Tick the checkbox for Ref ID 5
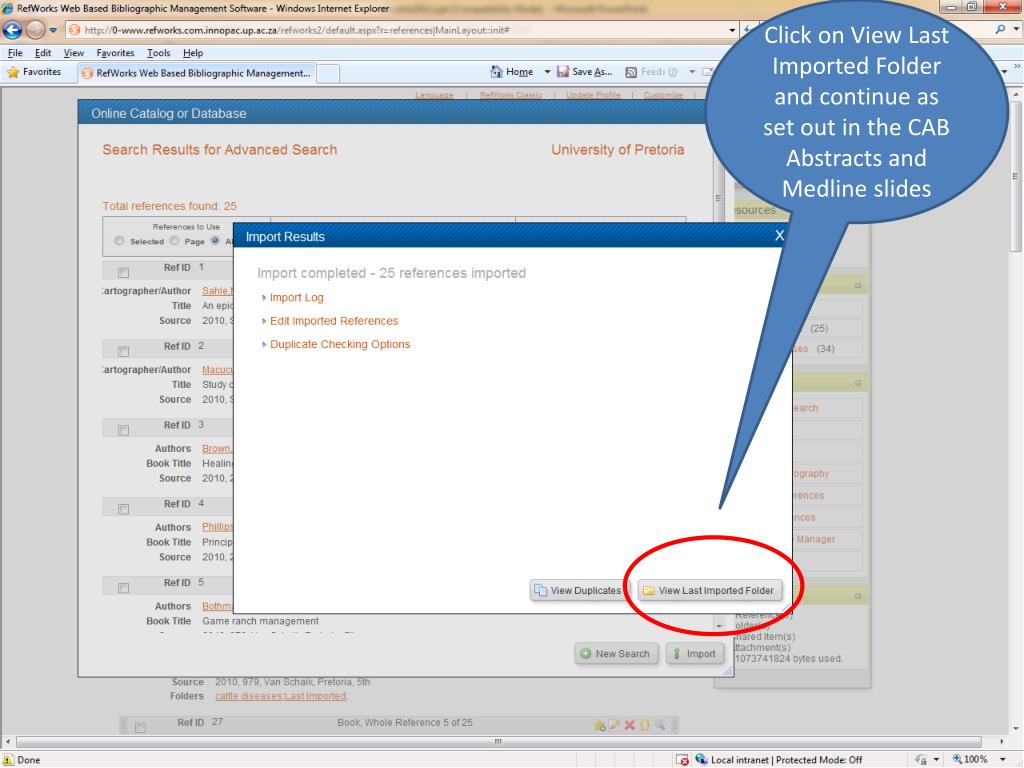This screenshot has height=768, width=1024. point(123,588)
